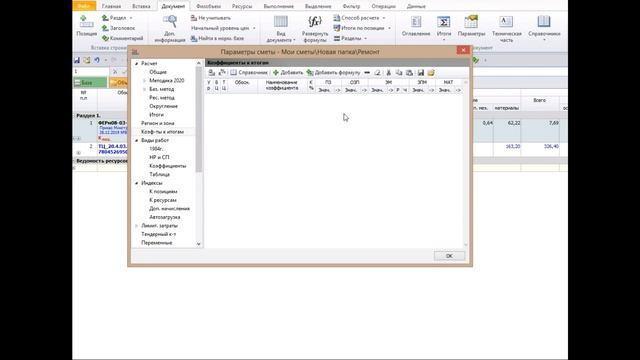Expand the Лимит. затраты node
The width and height of the screenshot is (640, 360).
(x=137, y=226)
